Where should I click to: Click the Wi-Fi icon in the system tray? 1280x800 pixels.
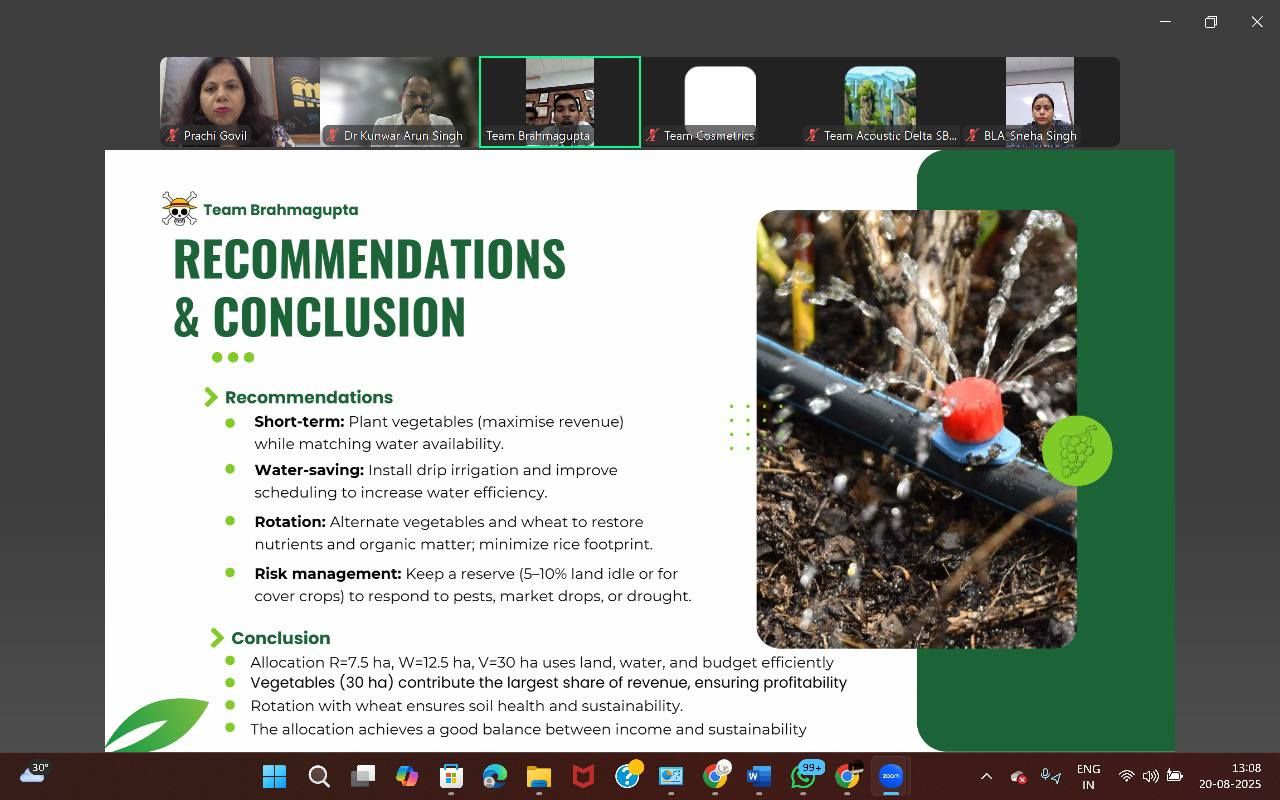(x=1126, y=776)
